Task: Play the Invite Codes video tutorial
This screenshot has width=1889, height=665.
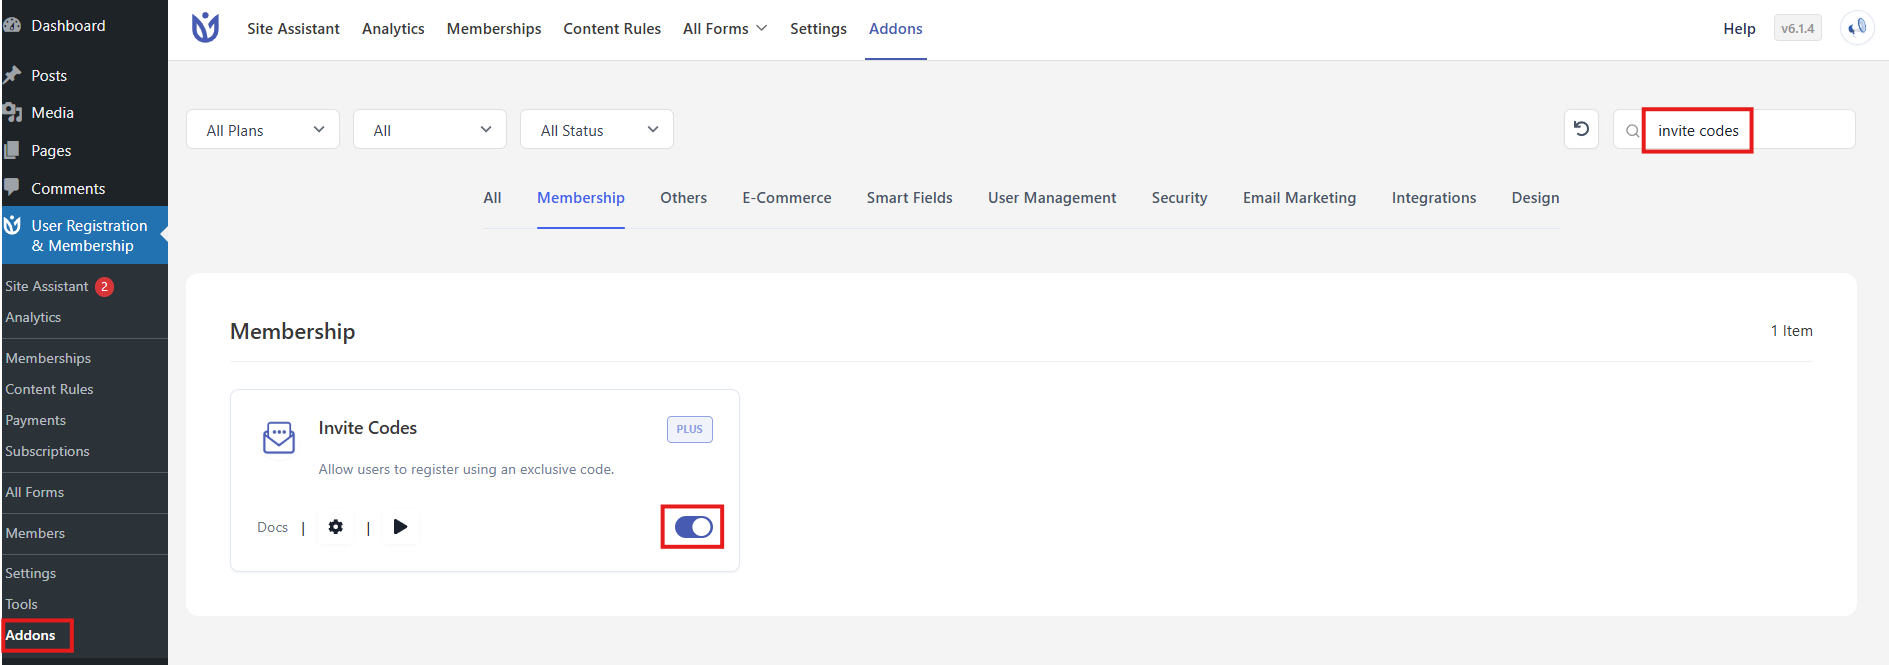Action: [400, 527]
